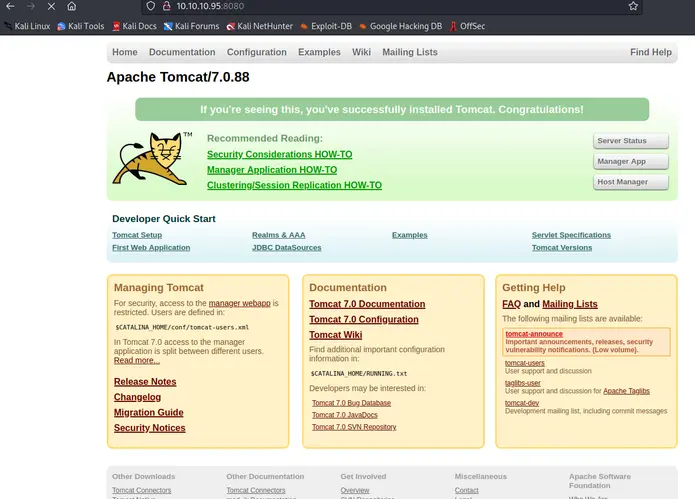Click the shield tracking protection icon
695x499 pixels.
151,6
